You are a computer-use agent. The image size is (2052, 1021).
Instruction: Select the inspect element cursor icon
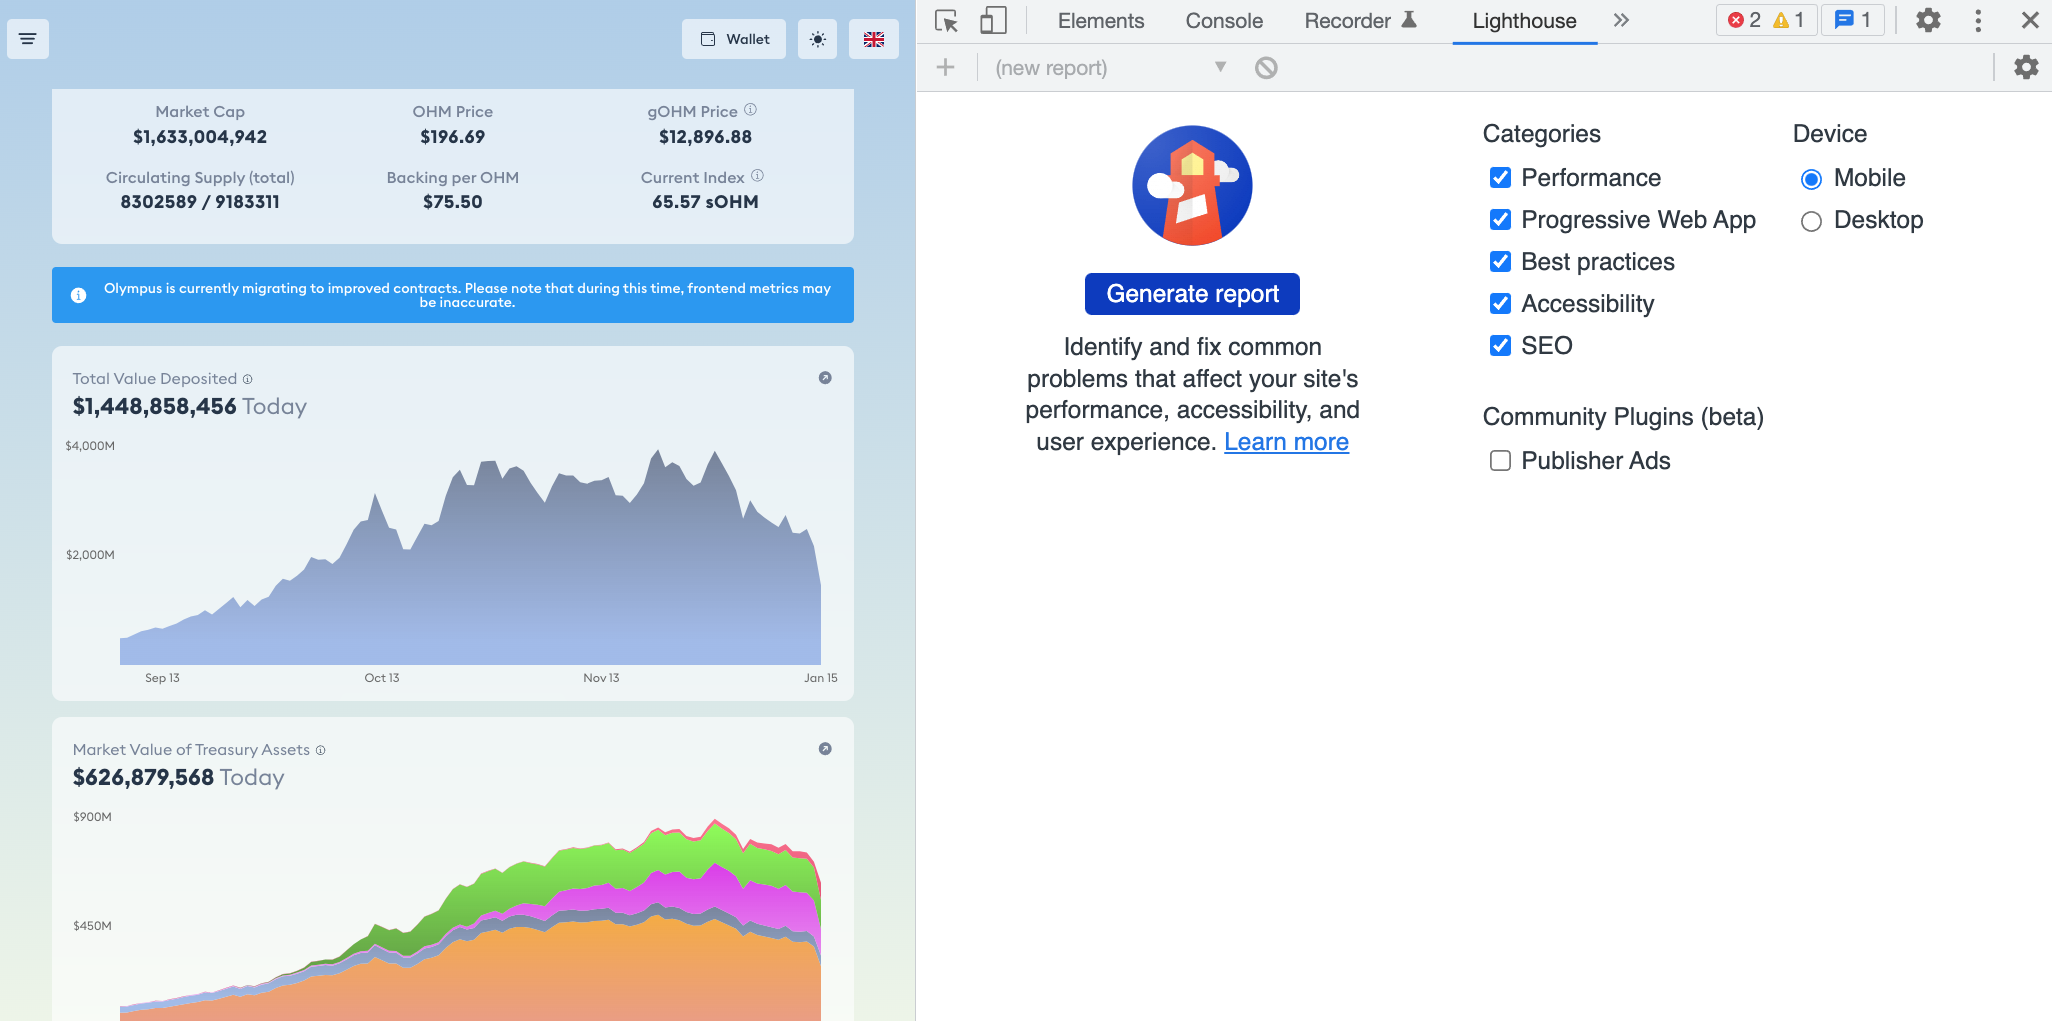click(x=945, y=20)
